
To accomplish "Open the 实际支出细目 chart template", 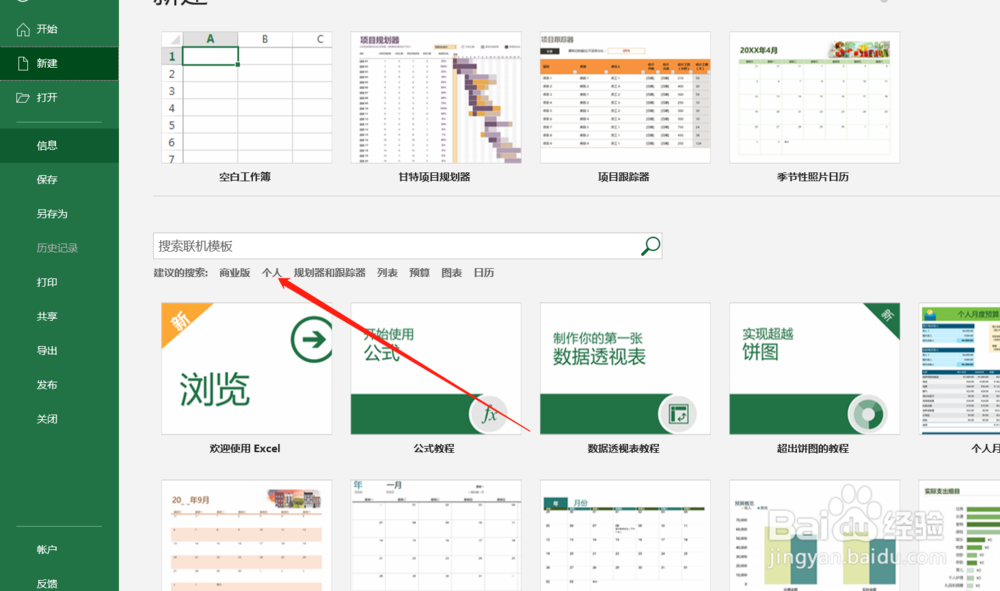I will pyautogui.click(x=959, y=536).
